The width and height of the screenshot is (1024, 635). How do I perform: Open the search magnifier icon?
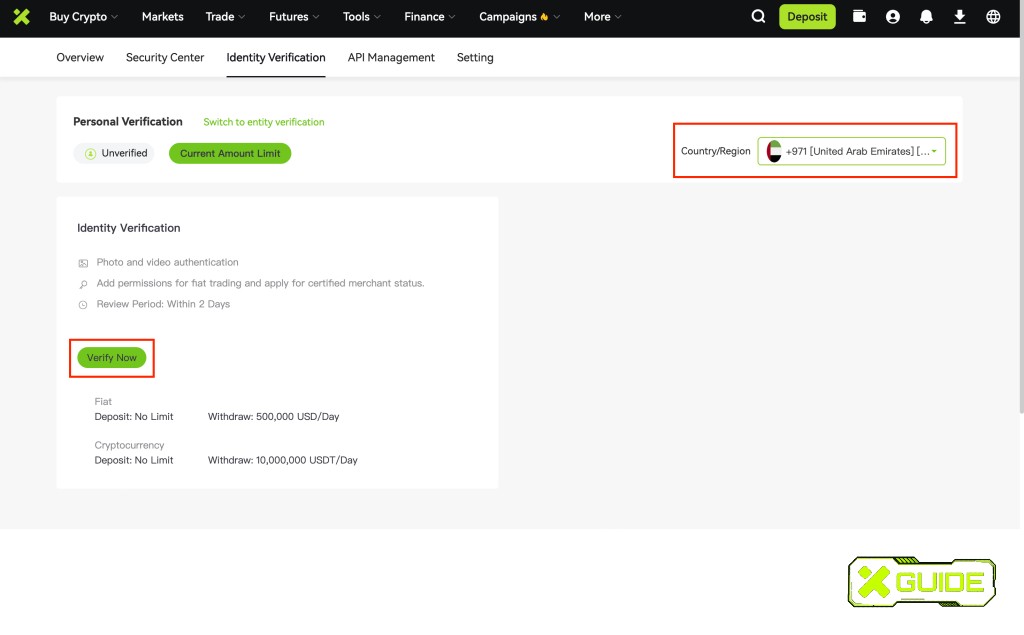tap(758, 16)
